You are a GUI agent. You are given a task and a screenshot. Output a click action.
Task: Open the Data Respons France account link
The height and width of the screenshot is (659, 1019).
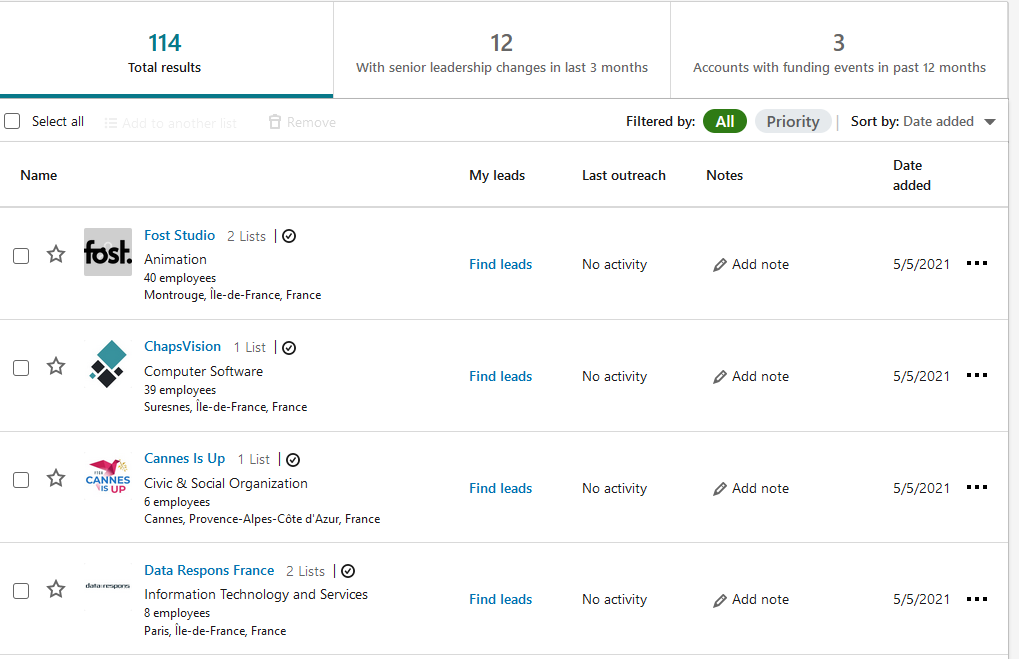(x=209, y=571)
